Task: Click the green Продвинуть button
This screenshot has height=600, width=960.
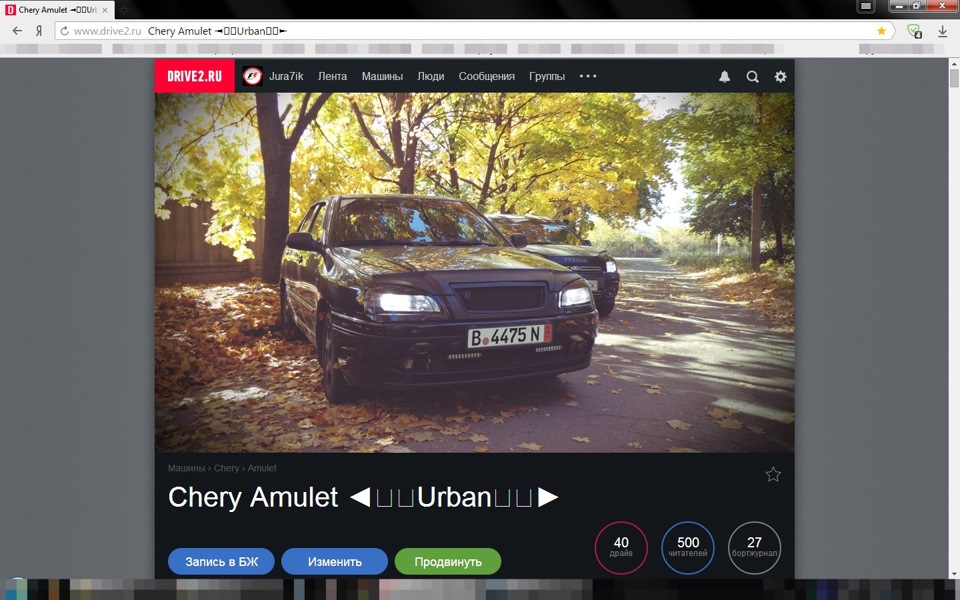Action: [448, 561]
